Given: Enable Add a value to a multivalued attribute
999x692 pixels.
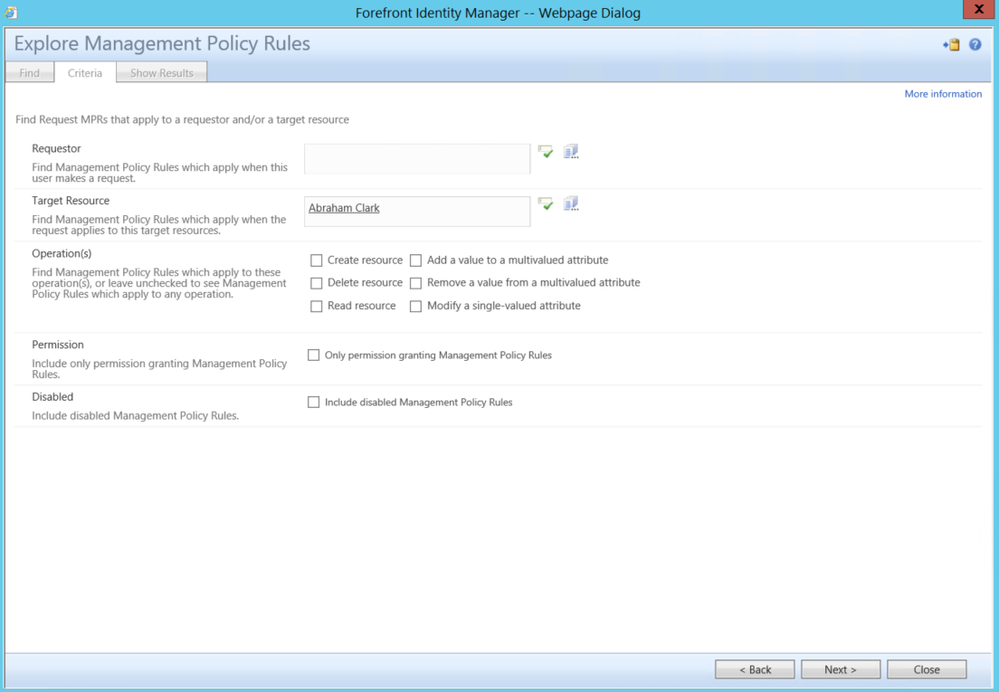Looking at the screenshot, I should click(x=415, y=261).
